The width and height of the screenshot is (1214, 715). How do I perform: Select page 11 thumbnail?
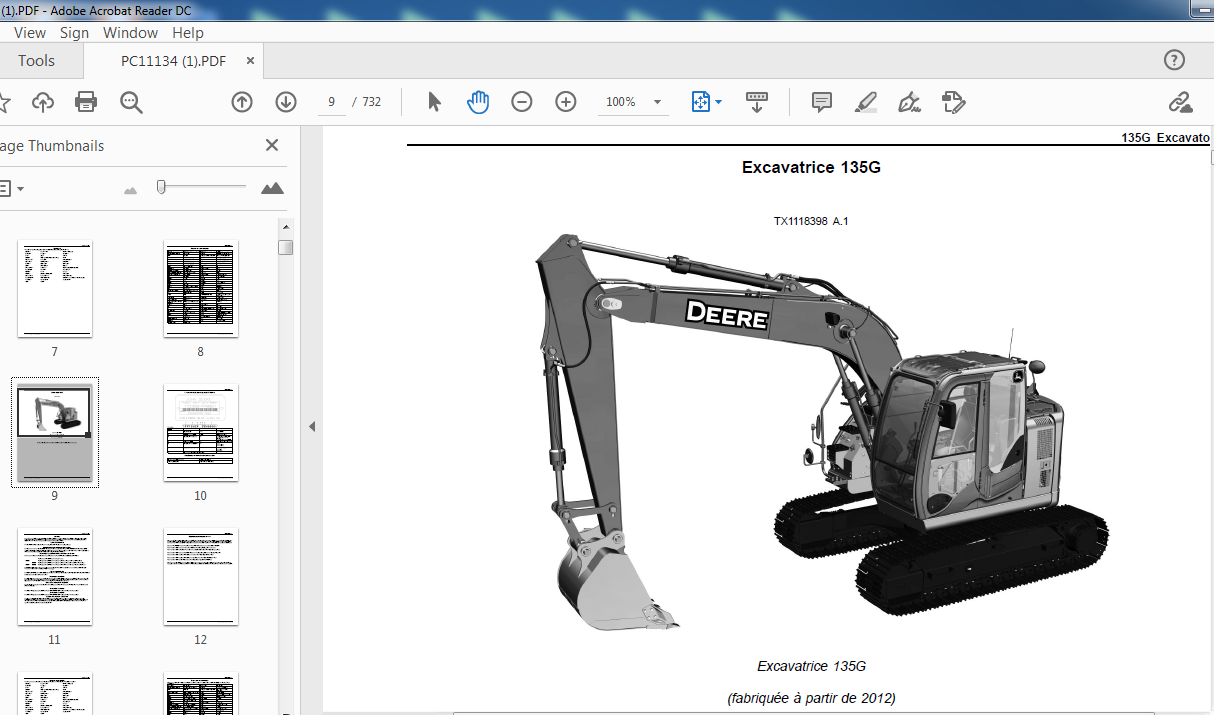point(55,577)
